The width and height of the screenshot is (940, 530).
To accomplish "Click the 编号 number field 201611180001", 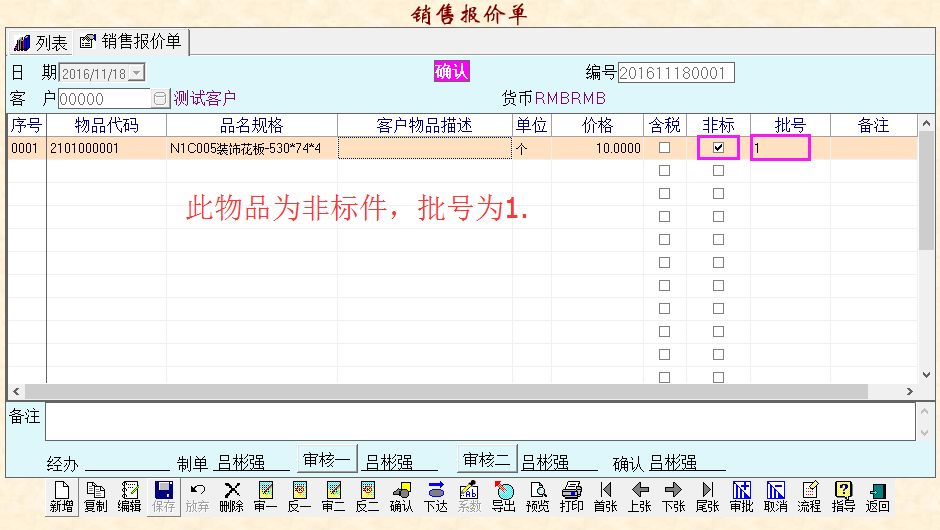I will tap(676, 73).
